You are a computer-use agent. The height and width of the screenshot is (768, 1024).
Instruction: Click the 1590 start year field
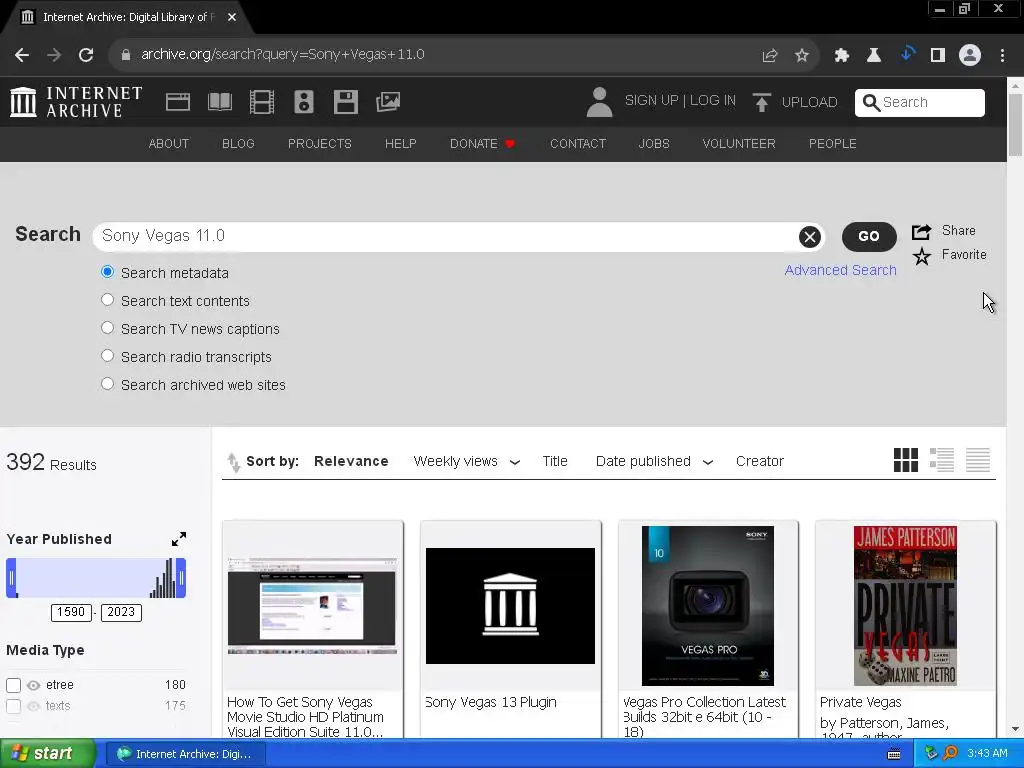tap(71, 613)
